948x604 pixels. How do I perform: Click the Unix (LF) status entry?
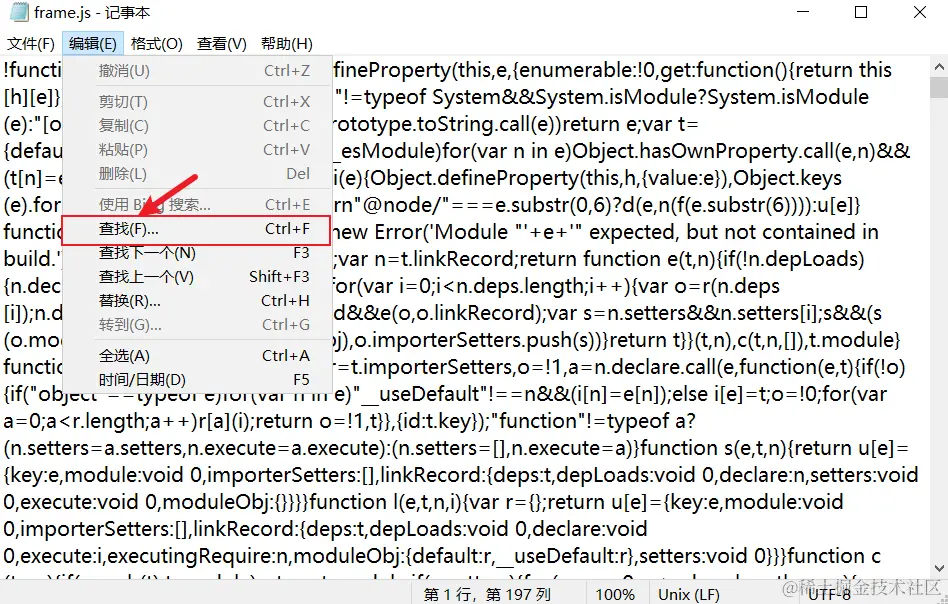(x=689, y=594)
